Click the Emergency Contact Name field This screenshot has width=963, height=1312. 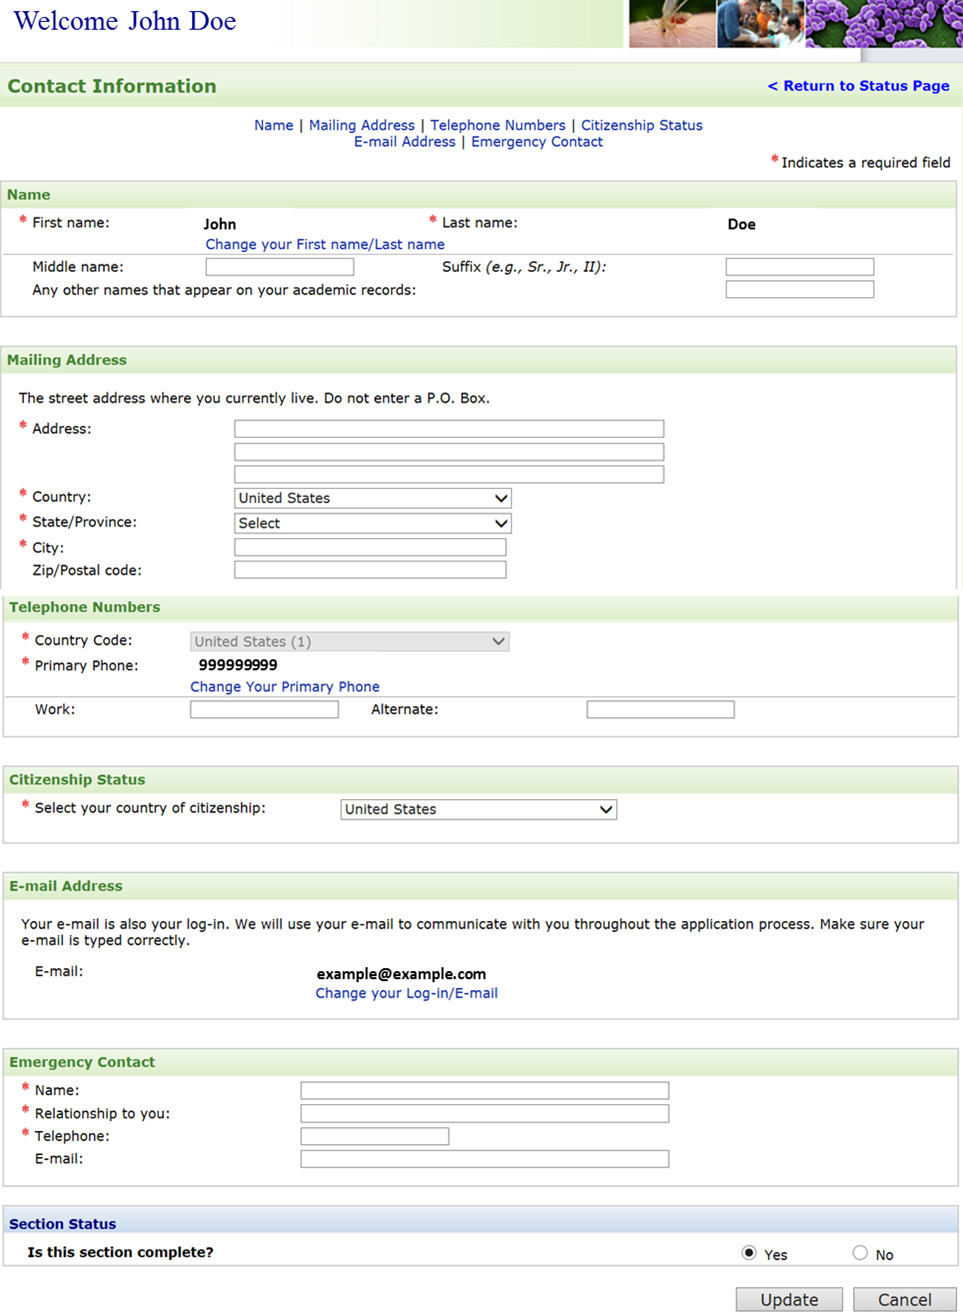point(484,1090)
